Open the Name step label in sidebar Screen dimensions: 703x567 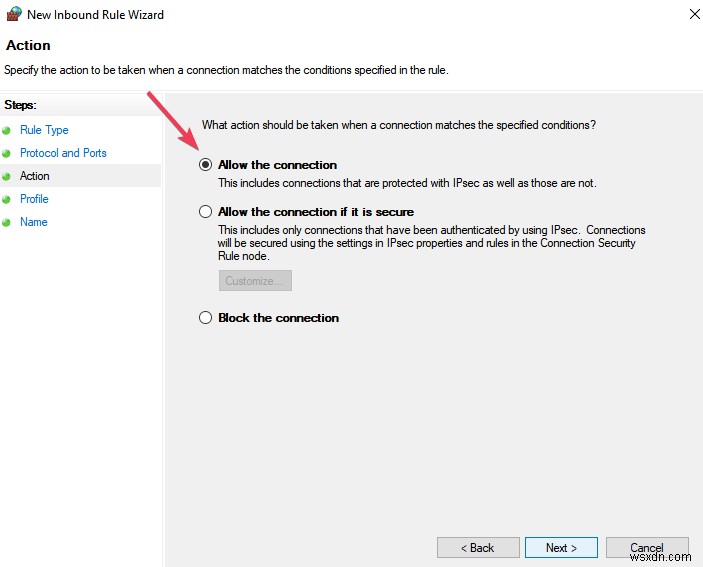click(x=34, y=222)
